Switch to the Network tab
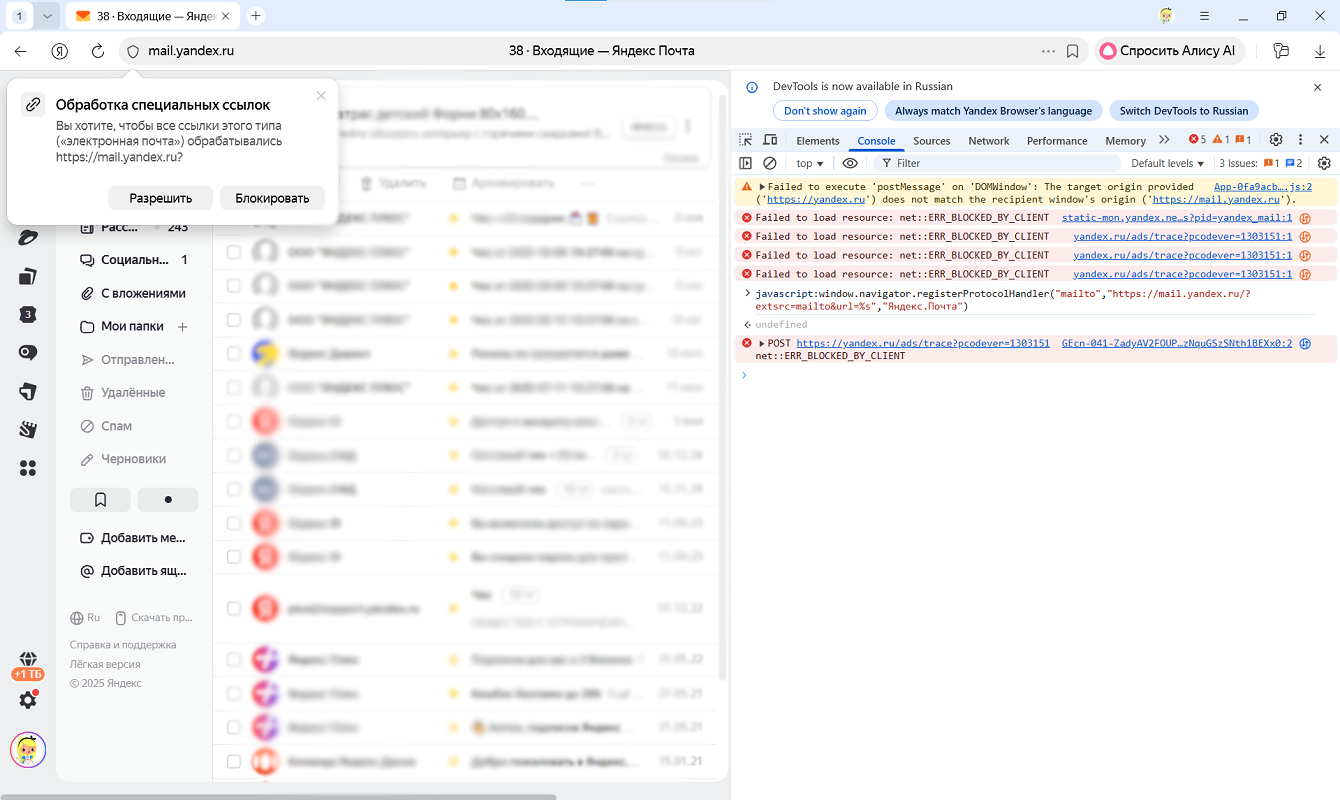 click(x=988, y=141)
